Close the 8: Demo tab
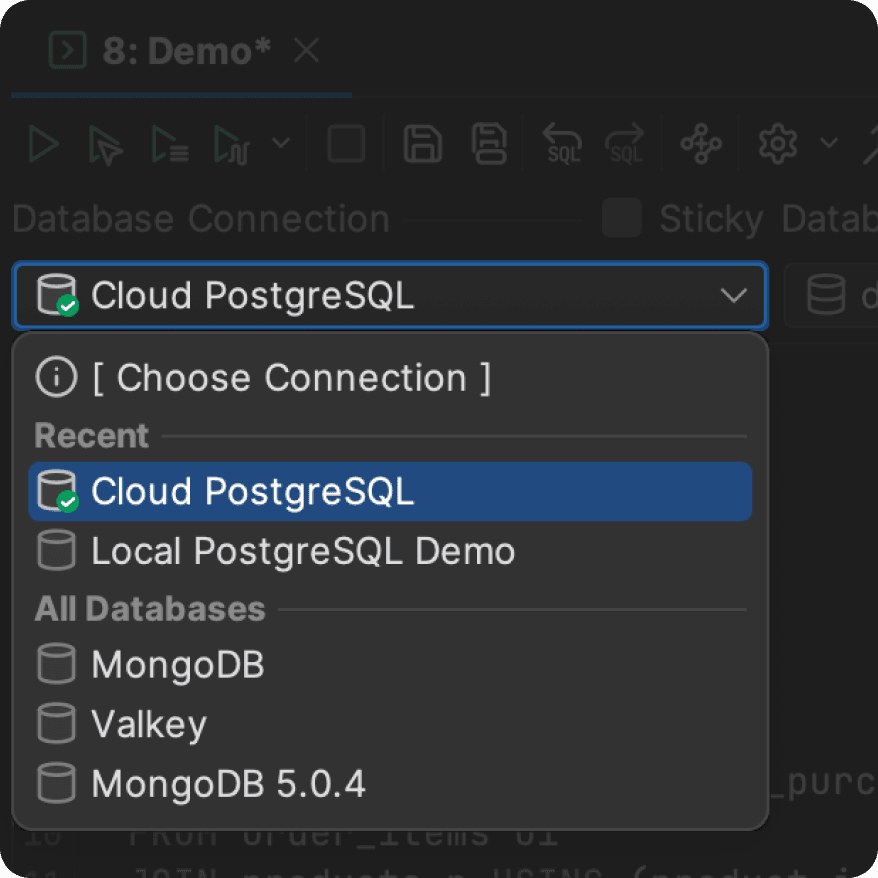 [306, 51]
